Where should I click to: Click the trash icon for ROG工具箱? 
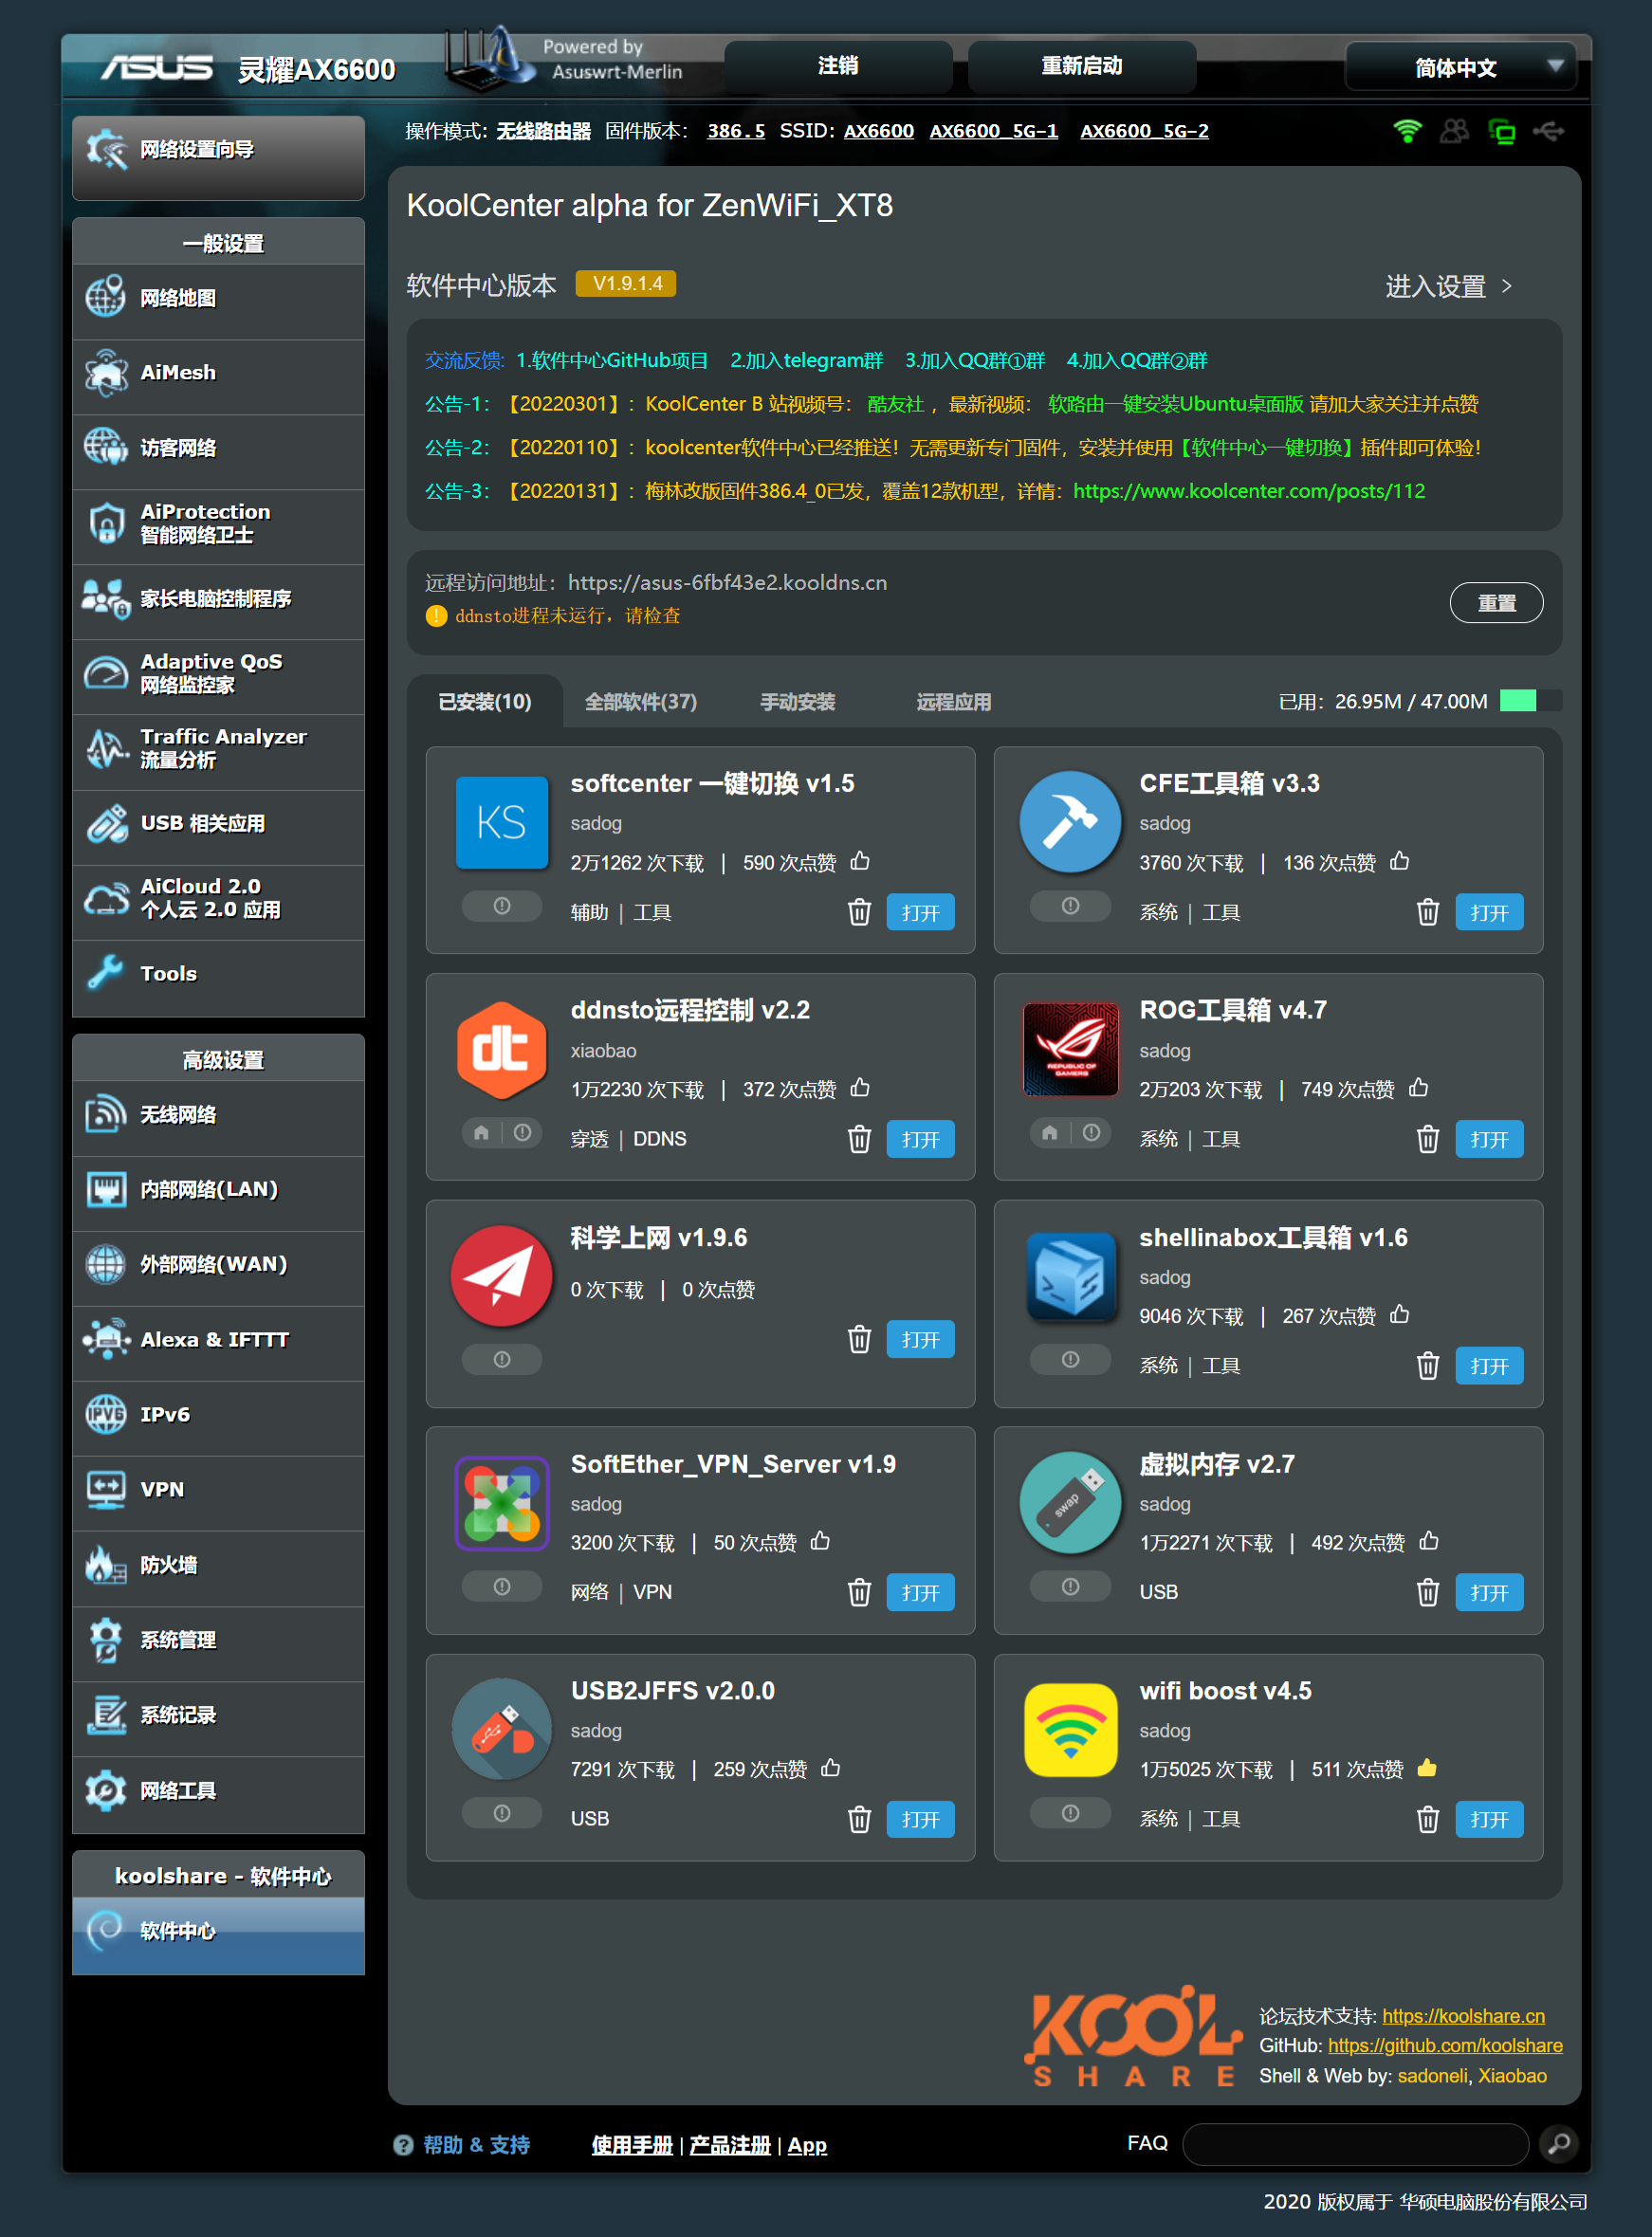point(1427,1139)
